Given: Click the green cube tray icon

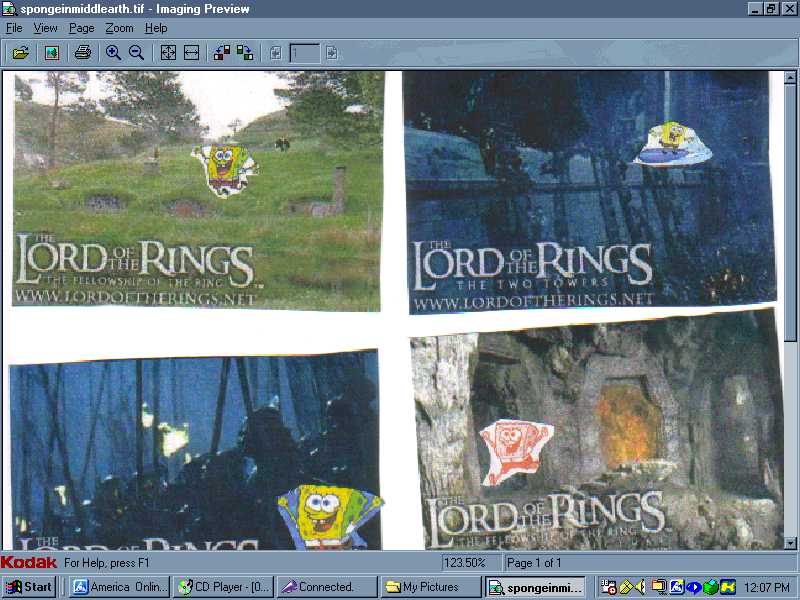Looking at the screenshot, I should [x=710, y=588].
